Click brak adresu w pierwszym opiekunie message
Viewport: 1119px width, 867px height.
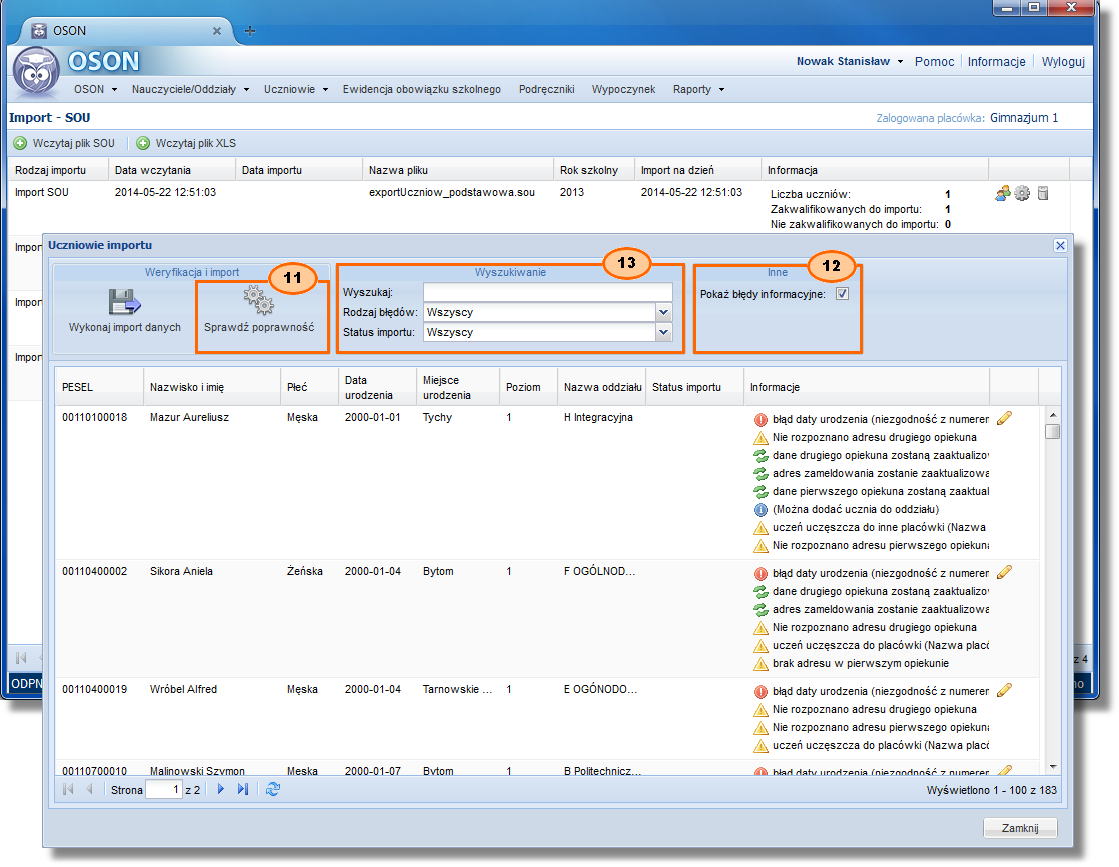coord(861,664)
